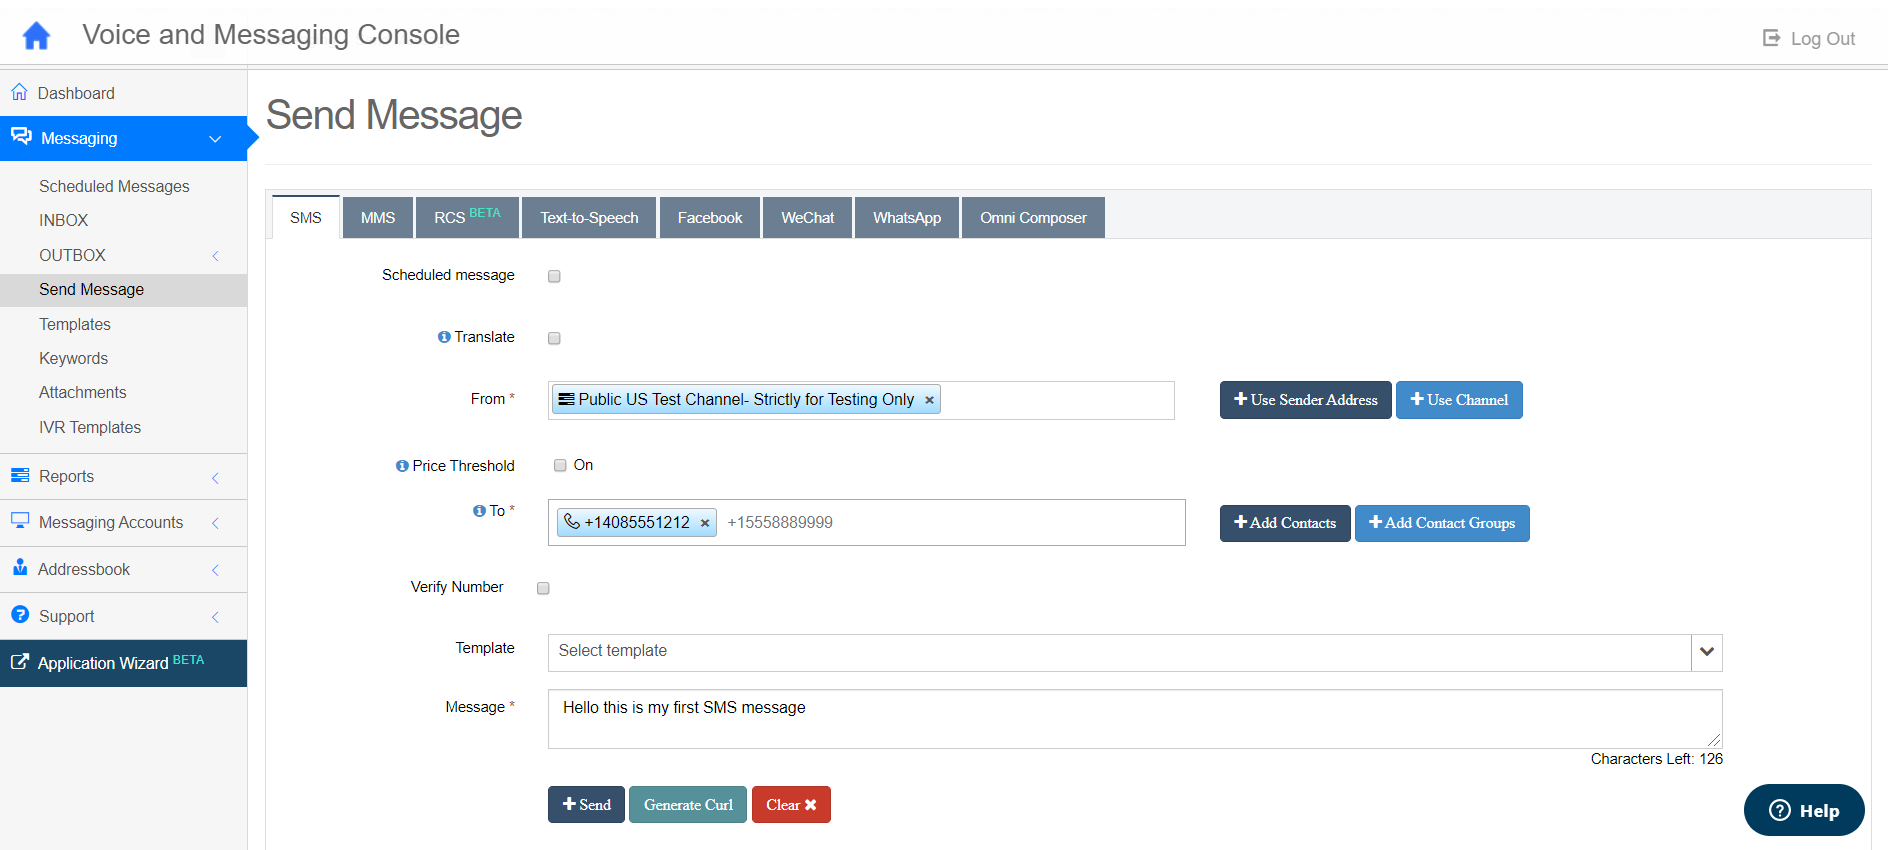Remove the Public US Test Channel tag
Viewport: 1888px width, 850px height.
coord(929,400)
